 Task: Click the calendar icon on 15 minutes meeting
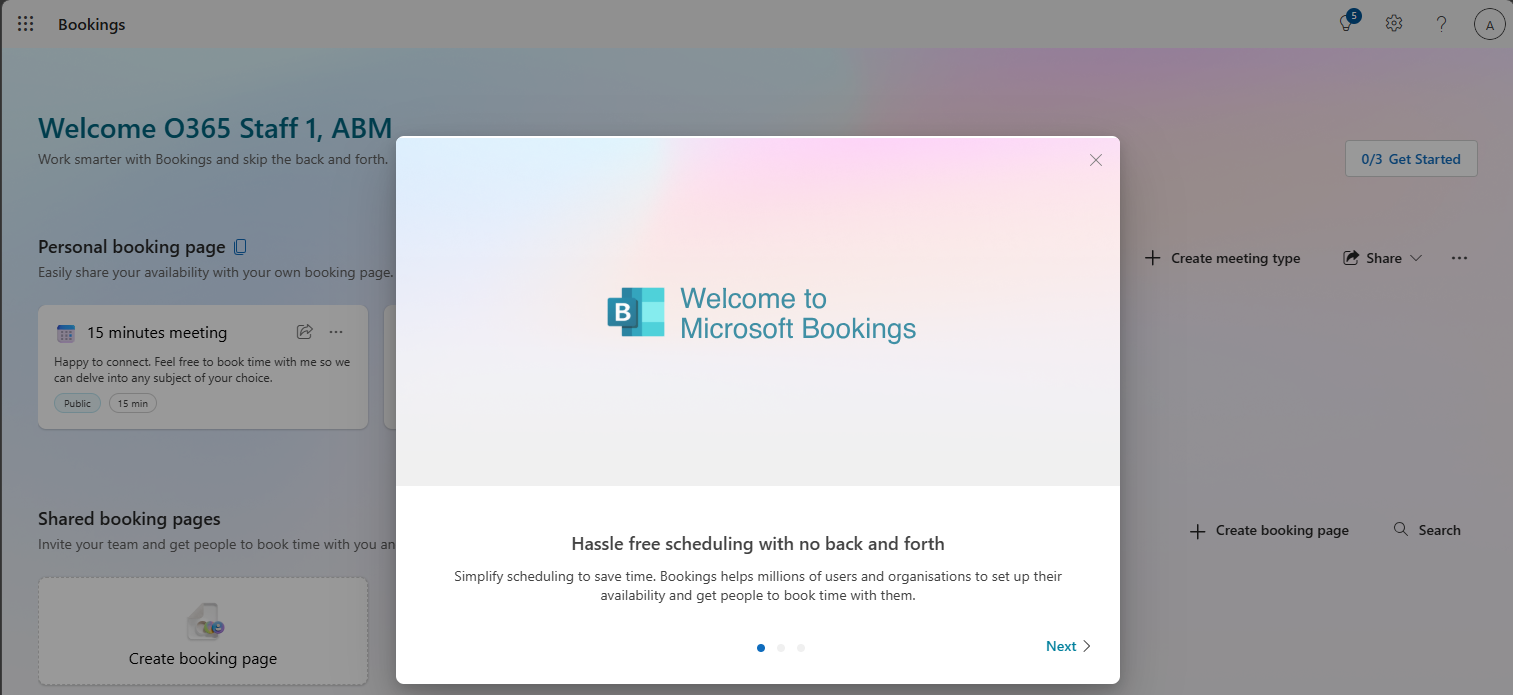point(66,333)
